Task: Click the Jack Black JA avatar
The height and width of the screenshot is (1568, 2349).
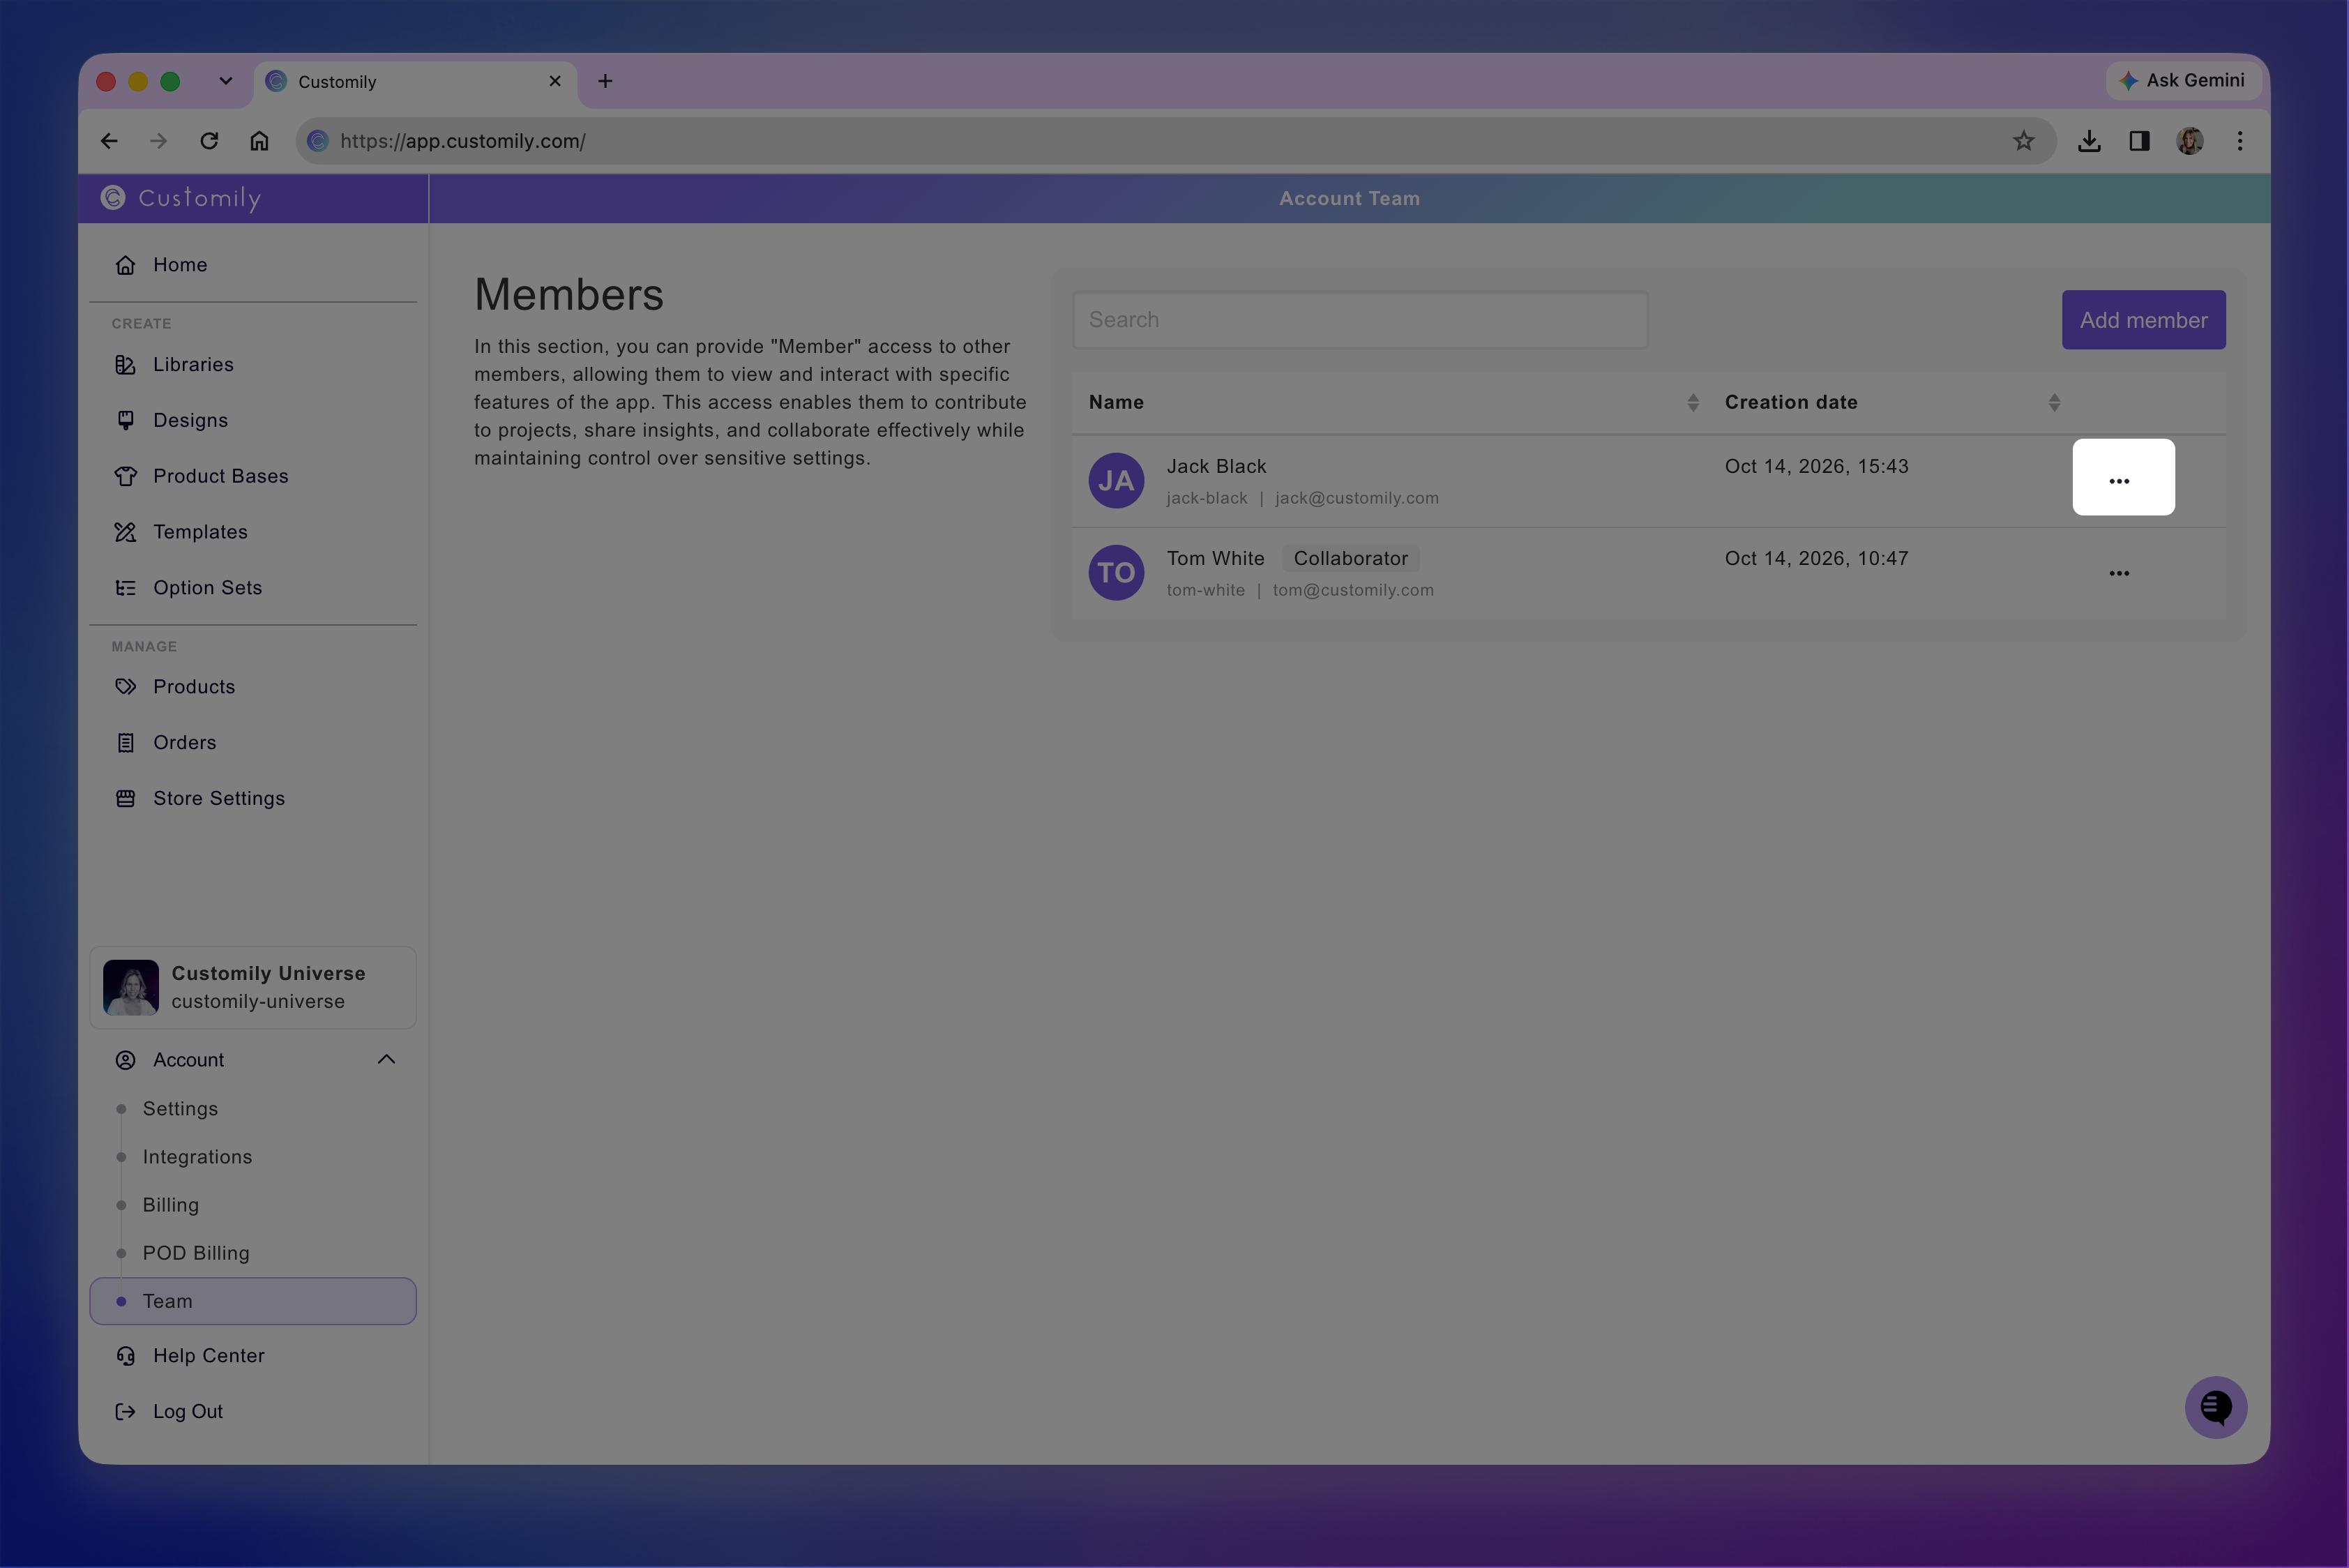Action: (1116, 481)
